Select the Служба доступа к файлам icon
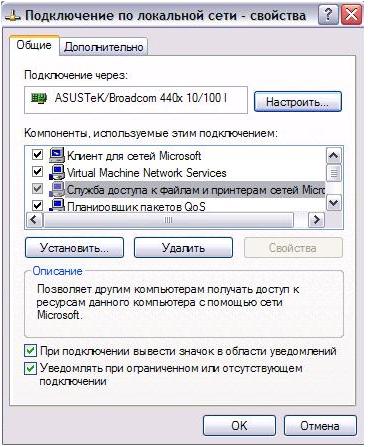 pyautogui.click(x=57, y=189)
